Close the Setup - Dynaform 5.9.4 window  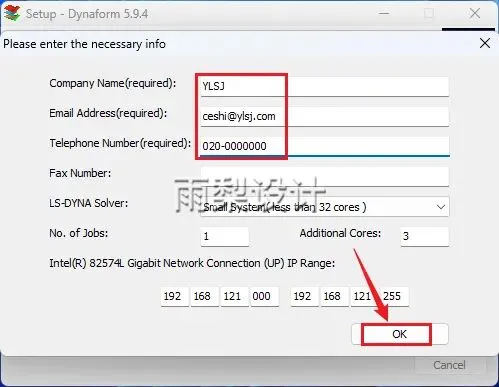(474, 14)
